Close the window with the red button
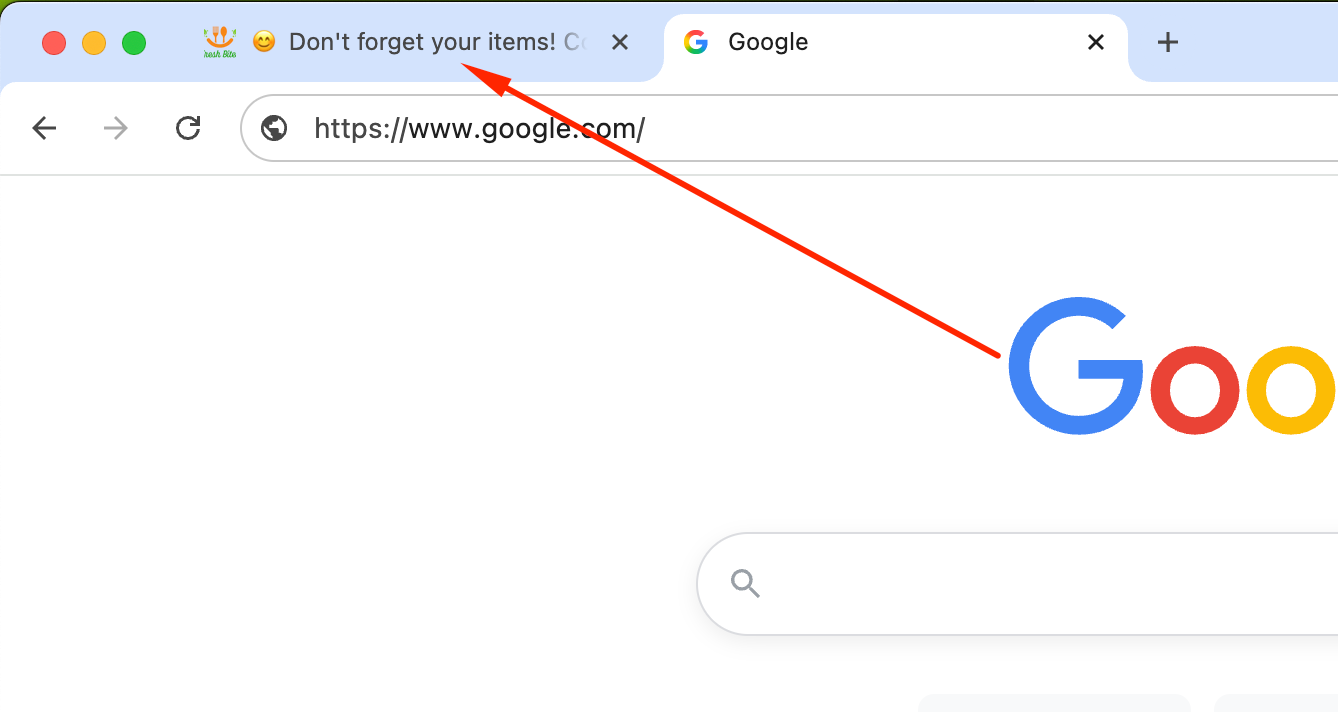 [54, 43]
